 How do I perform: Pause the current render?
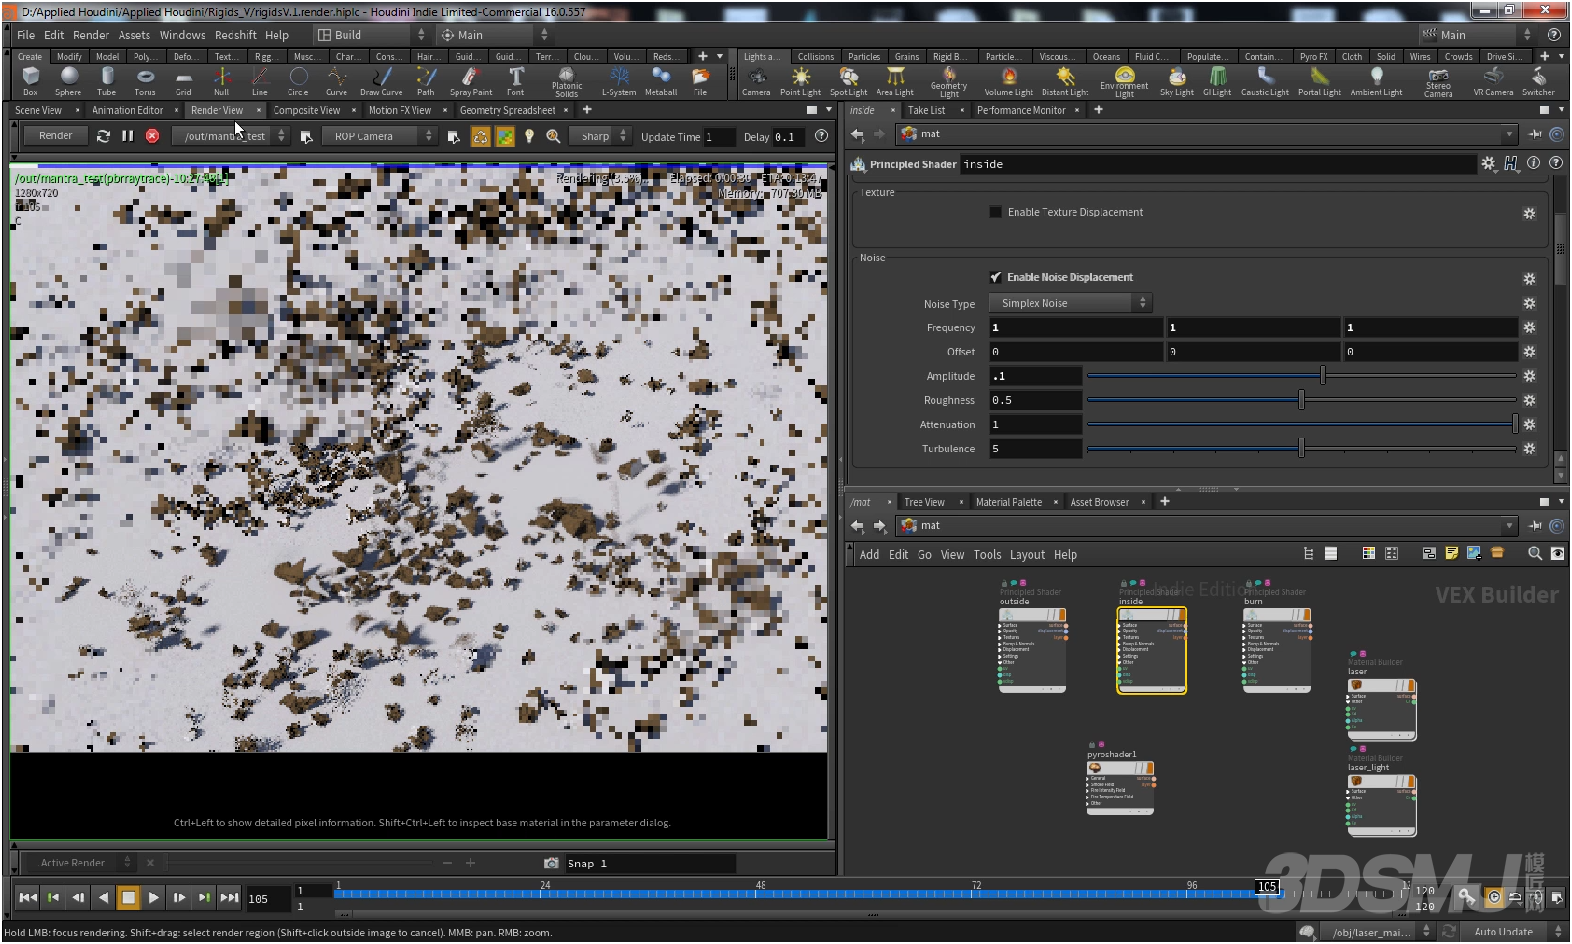(128, 136)
